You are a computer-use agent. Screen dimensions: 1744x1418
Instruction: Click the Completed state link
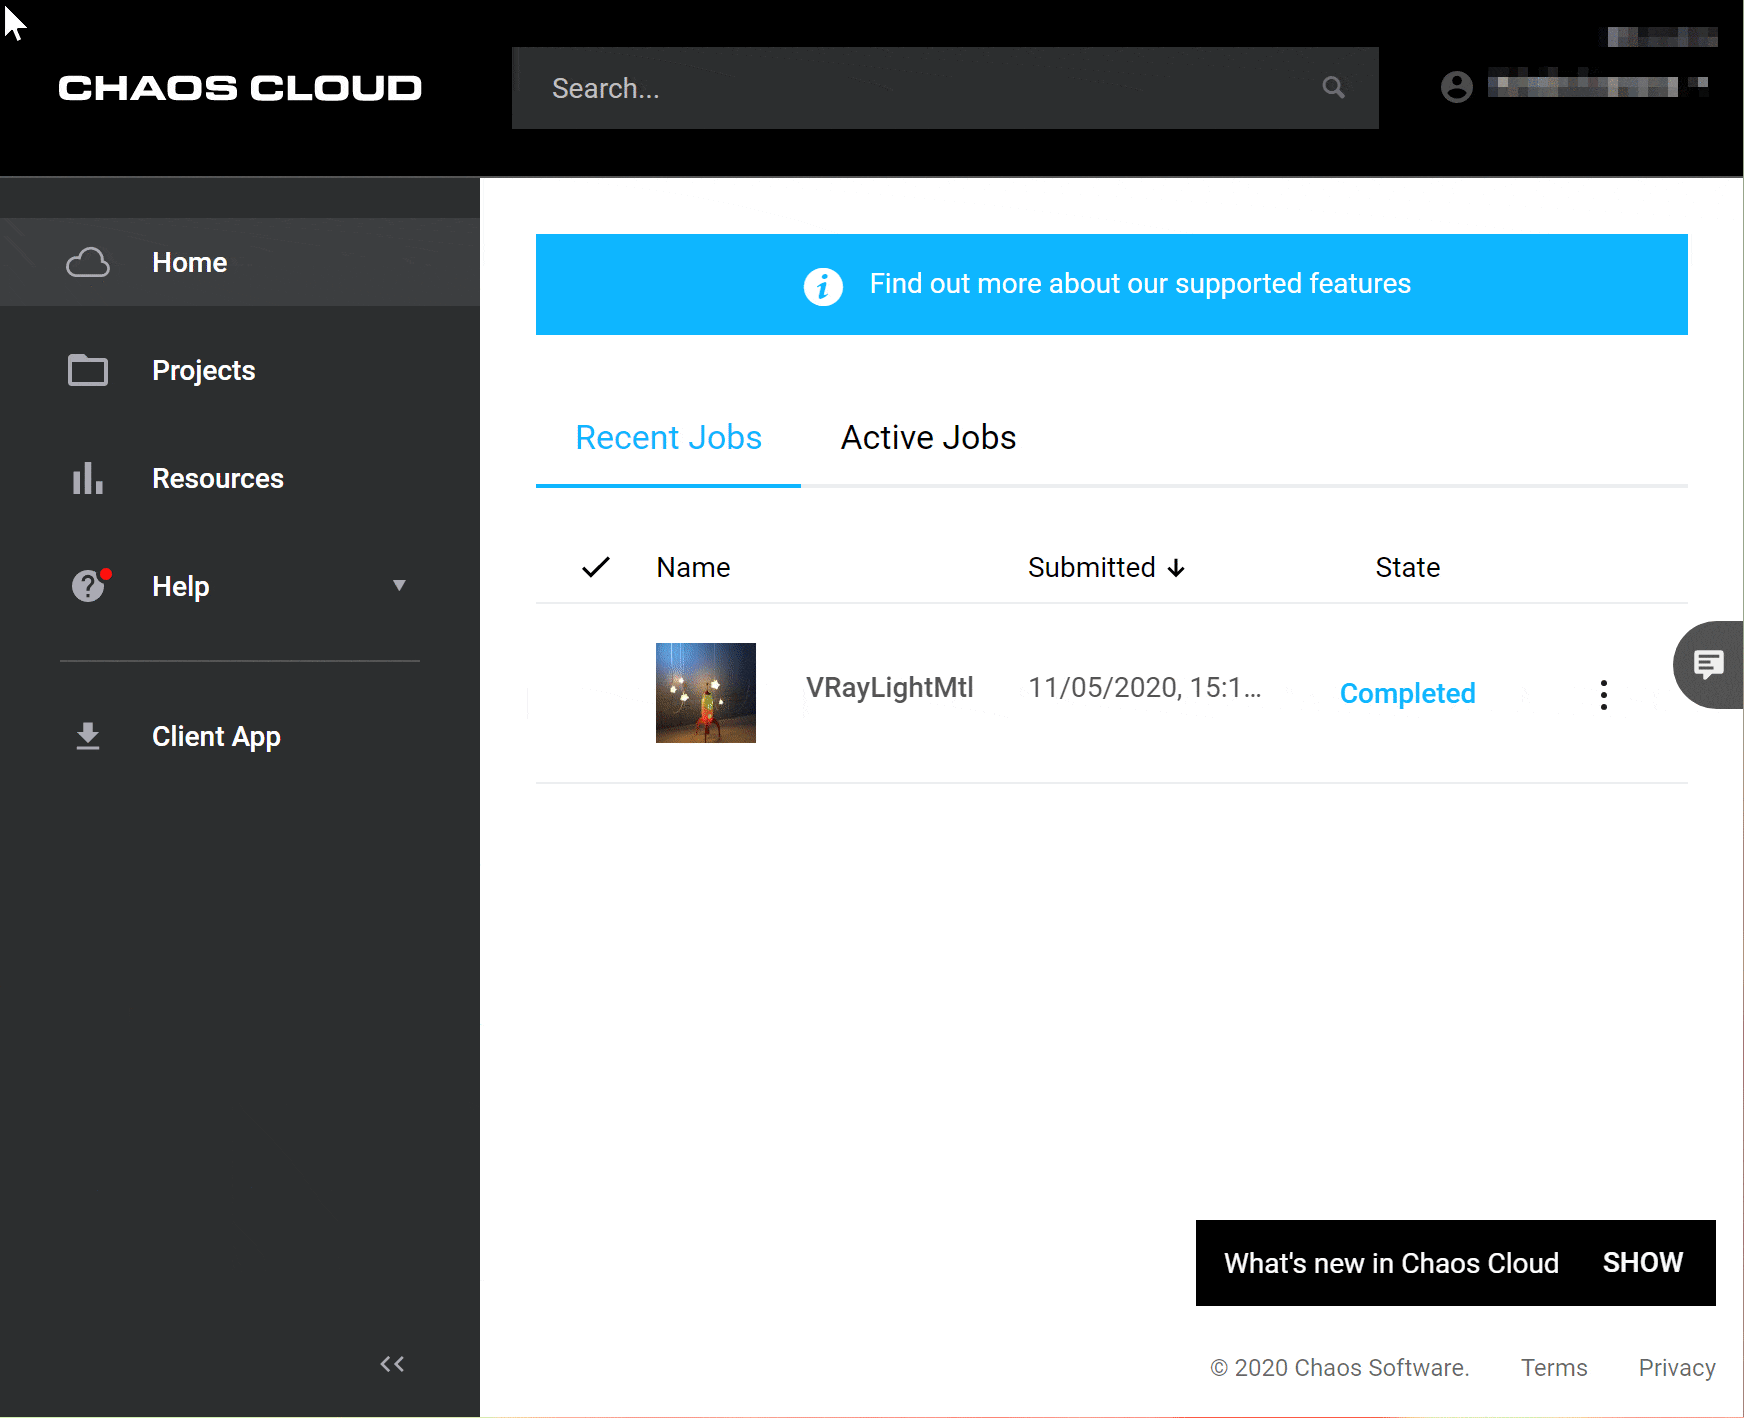[1407, 693]
